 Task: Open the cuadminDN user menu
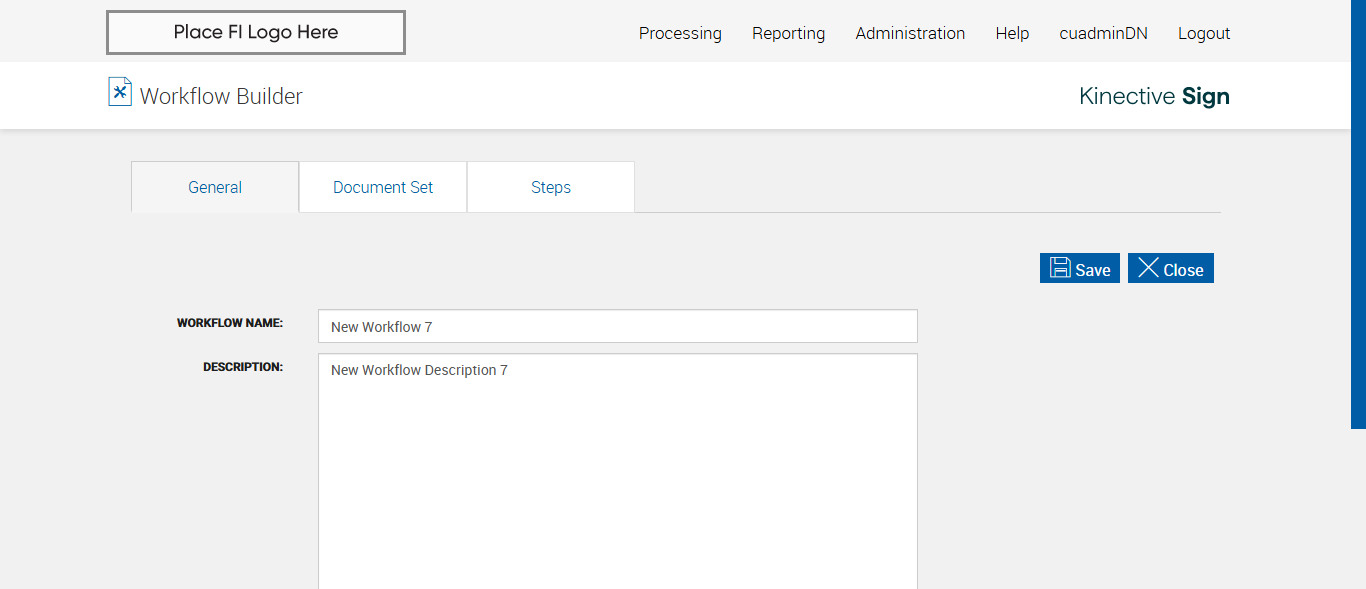tap(1103, 33)
